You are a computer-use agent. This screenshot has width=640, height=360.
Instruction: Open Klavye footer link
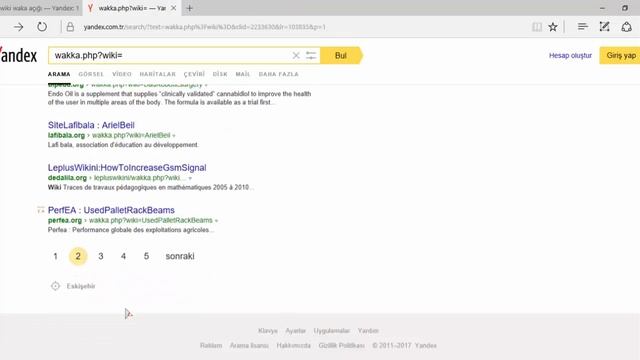[268, 331]
